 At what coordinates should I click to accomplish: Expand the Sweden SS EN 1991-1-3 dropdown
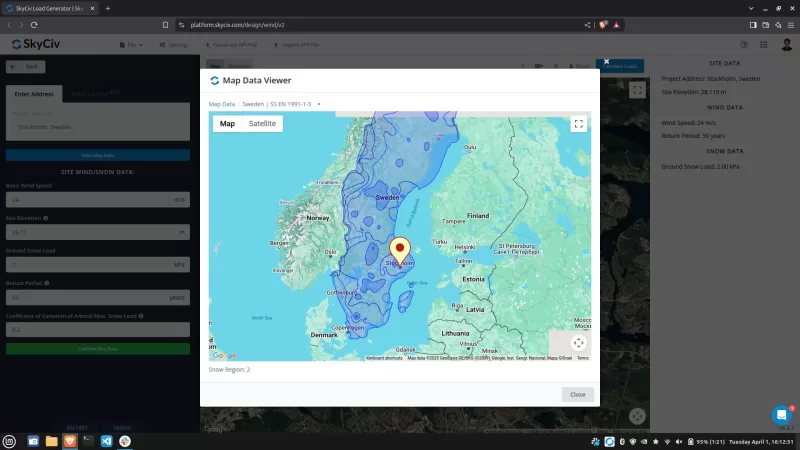[280, 103]
